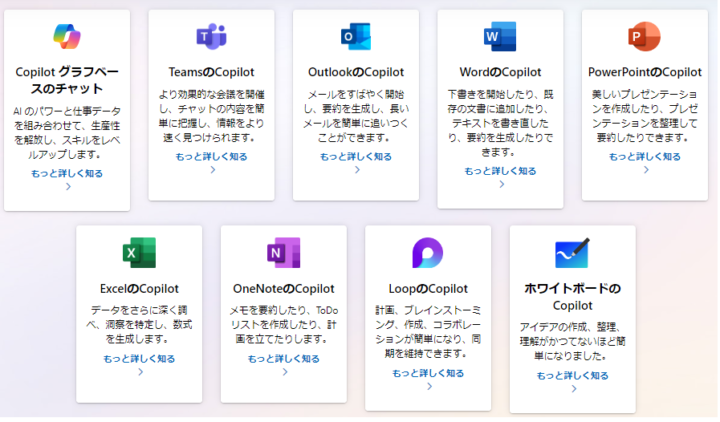
Task: Open もっと詳しく知る under Copilot グラフベースのチャット
Action: pos(67,173)
